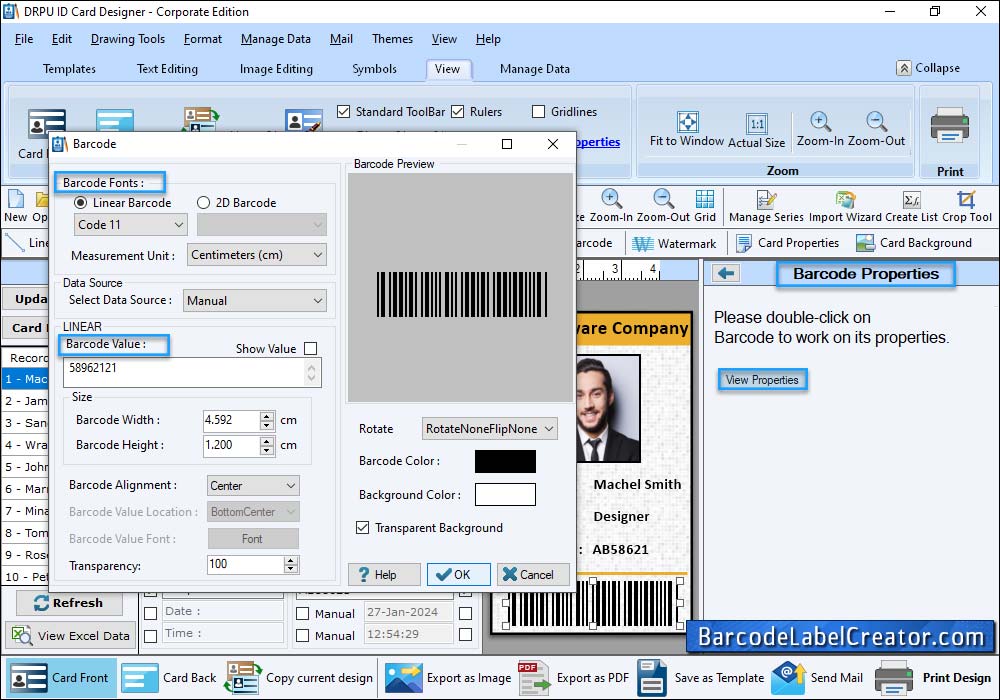Click the Print icon in the ribbon

pos(950,125)
